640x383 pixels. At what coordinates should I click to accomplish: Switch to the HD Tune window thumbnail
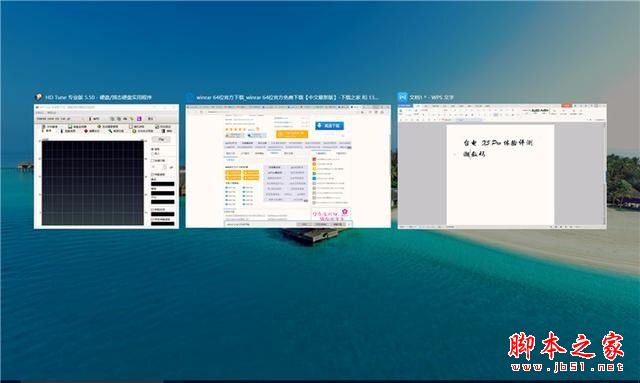[x=106, y=166]
